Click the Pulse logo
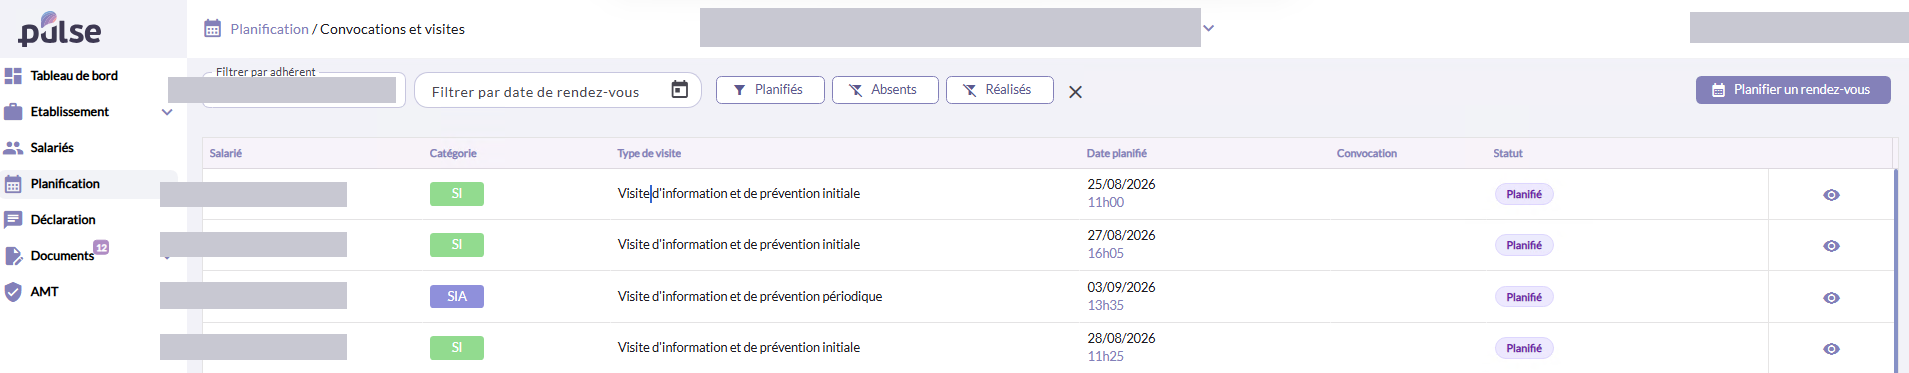The height and width of the screenshot is (373, 1909). pos(60,29)
